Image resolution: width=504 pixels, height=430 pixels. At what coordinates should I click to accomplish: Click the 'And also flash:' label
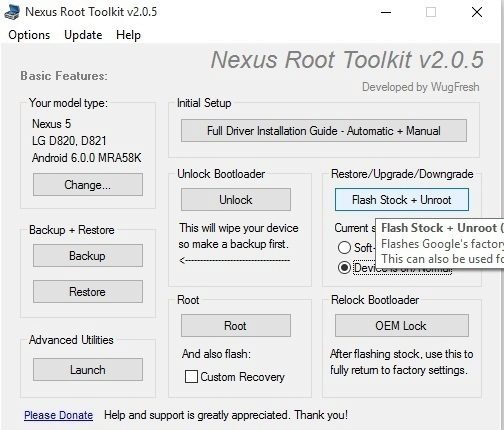click(x=216, y=354)
